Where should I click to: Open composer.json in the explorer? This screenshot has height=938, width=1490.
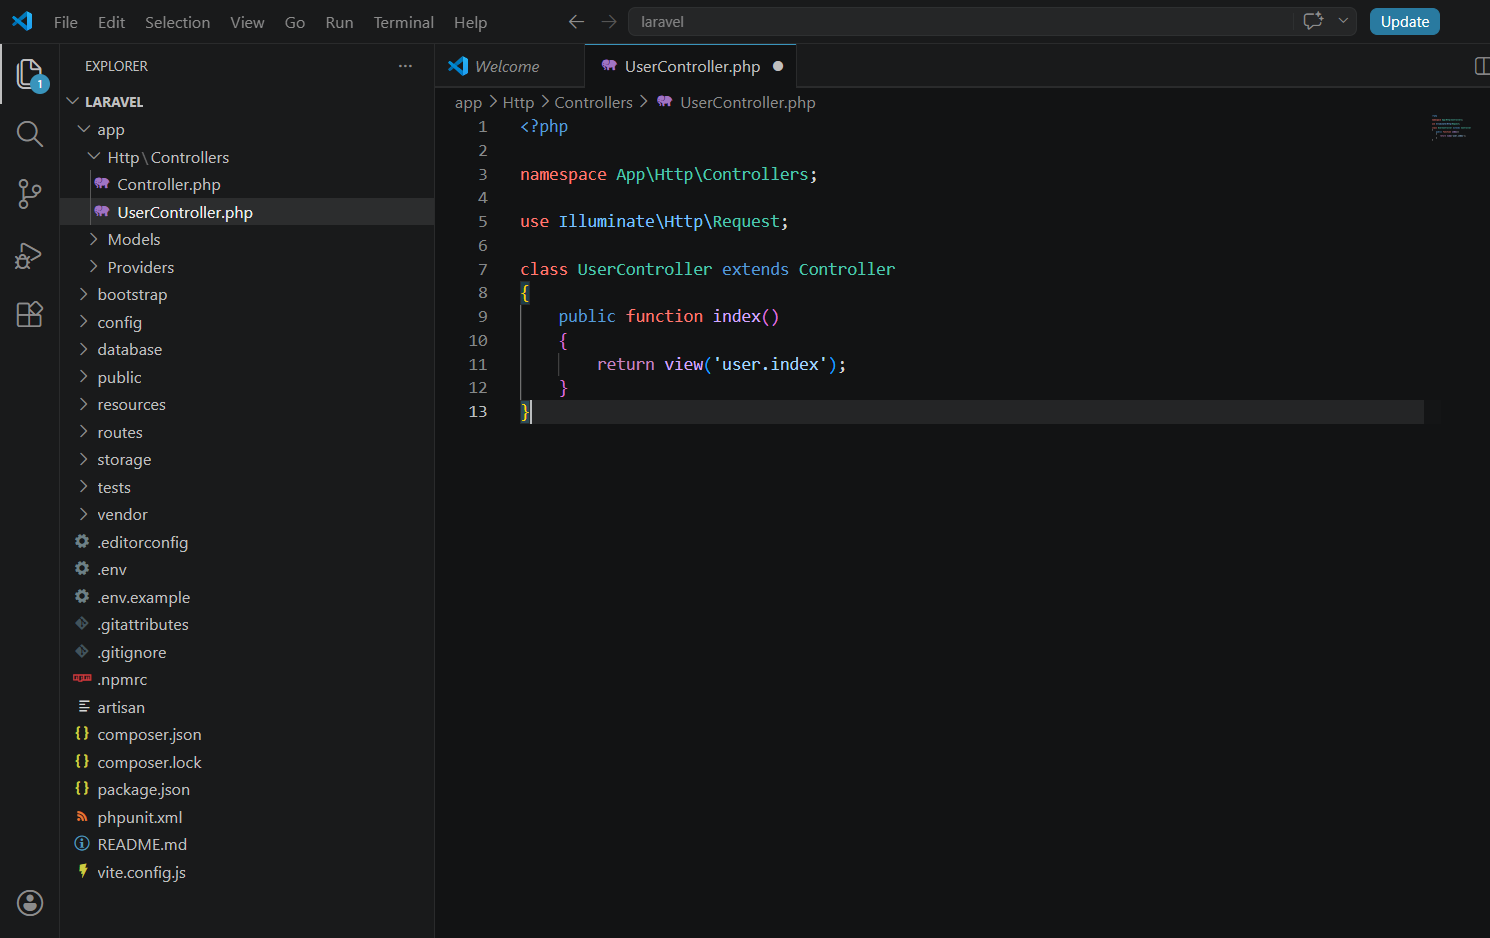(x=247, y=734)
